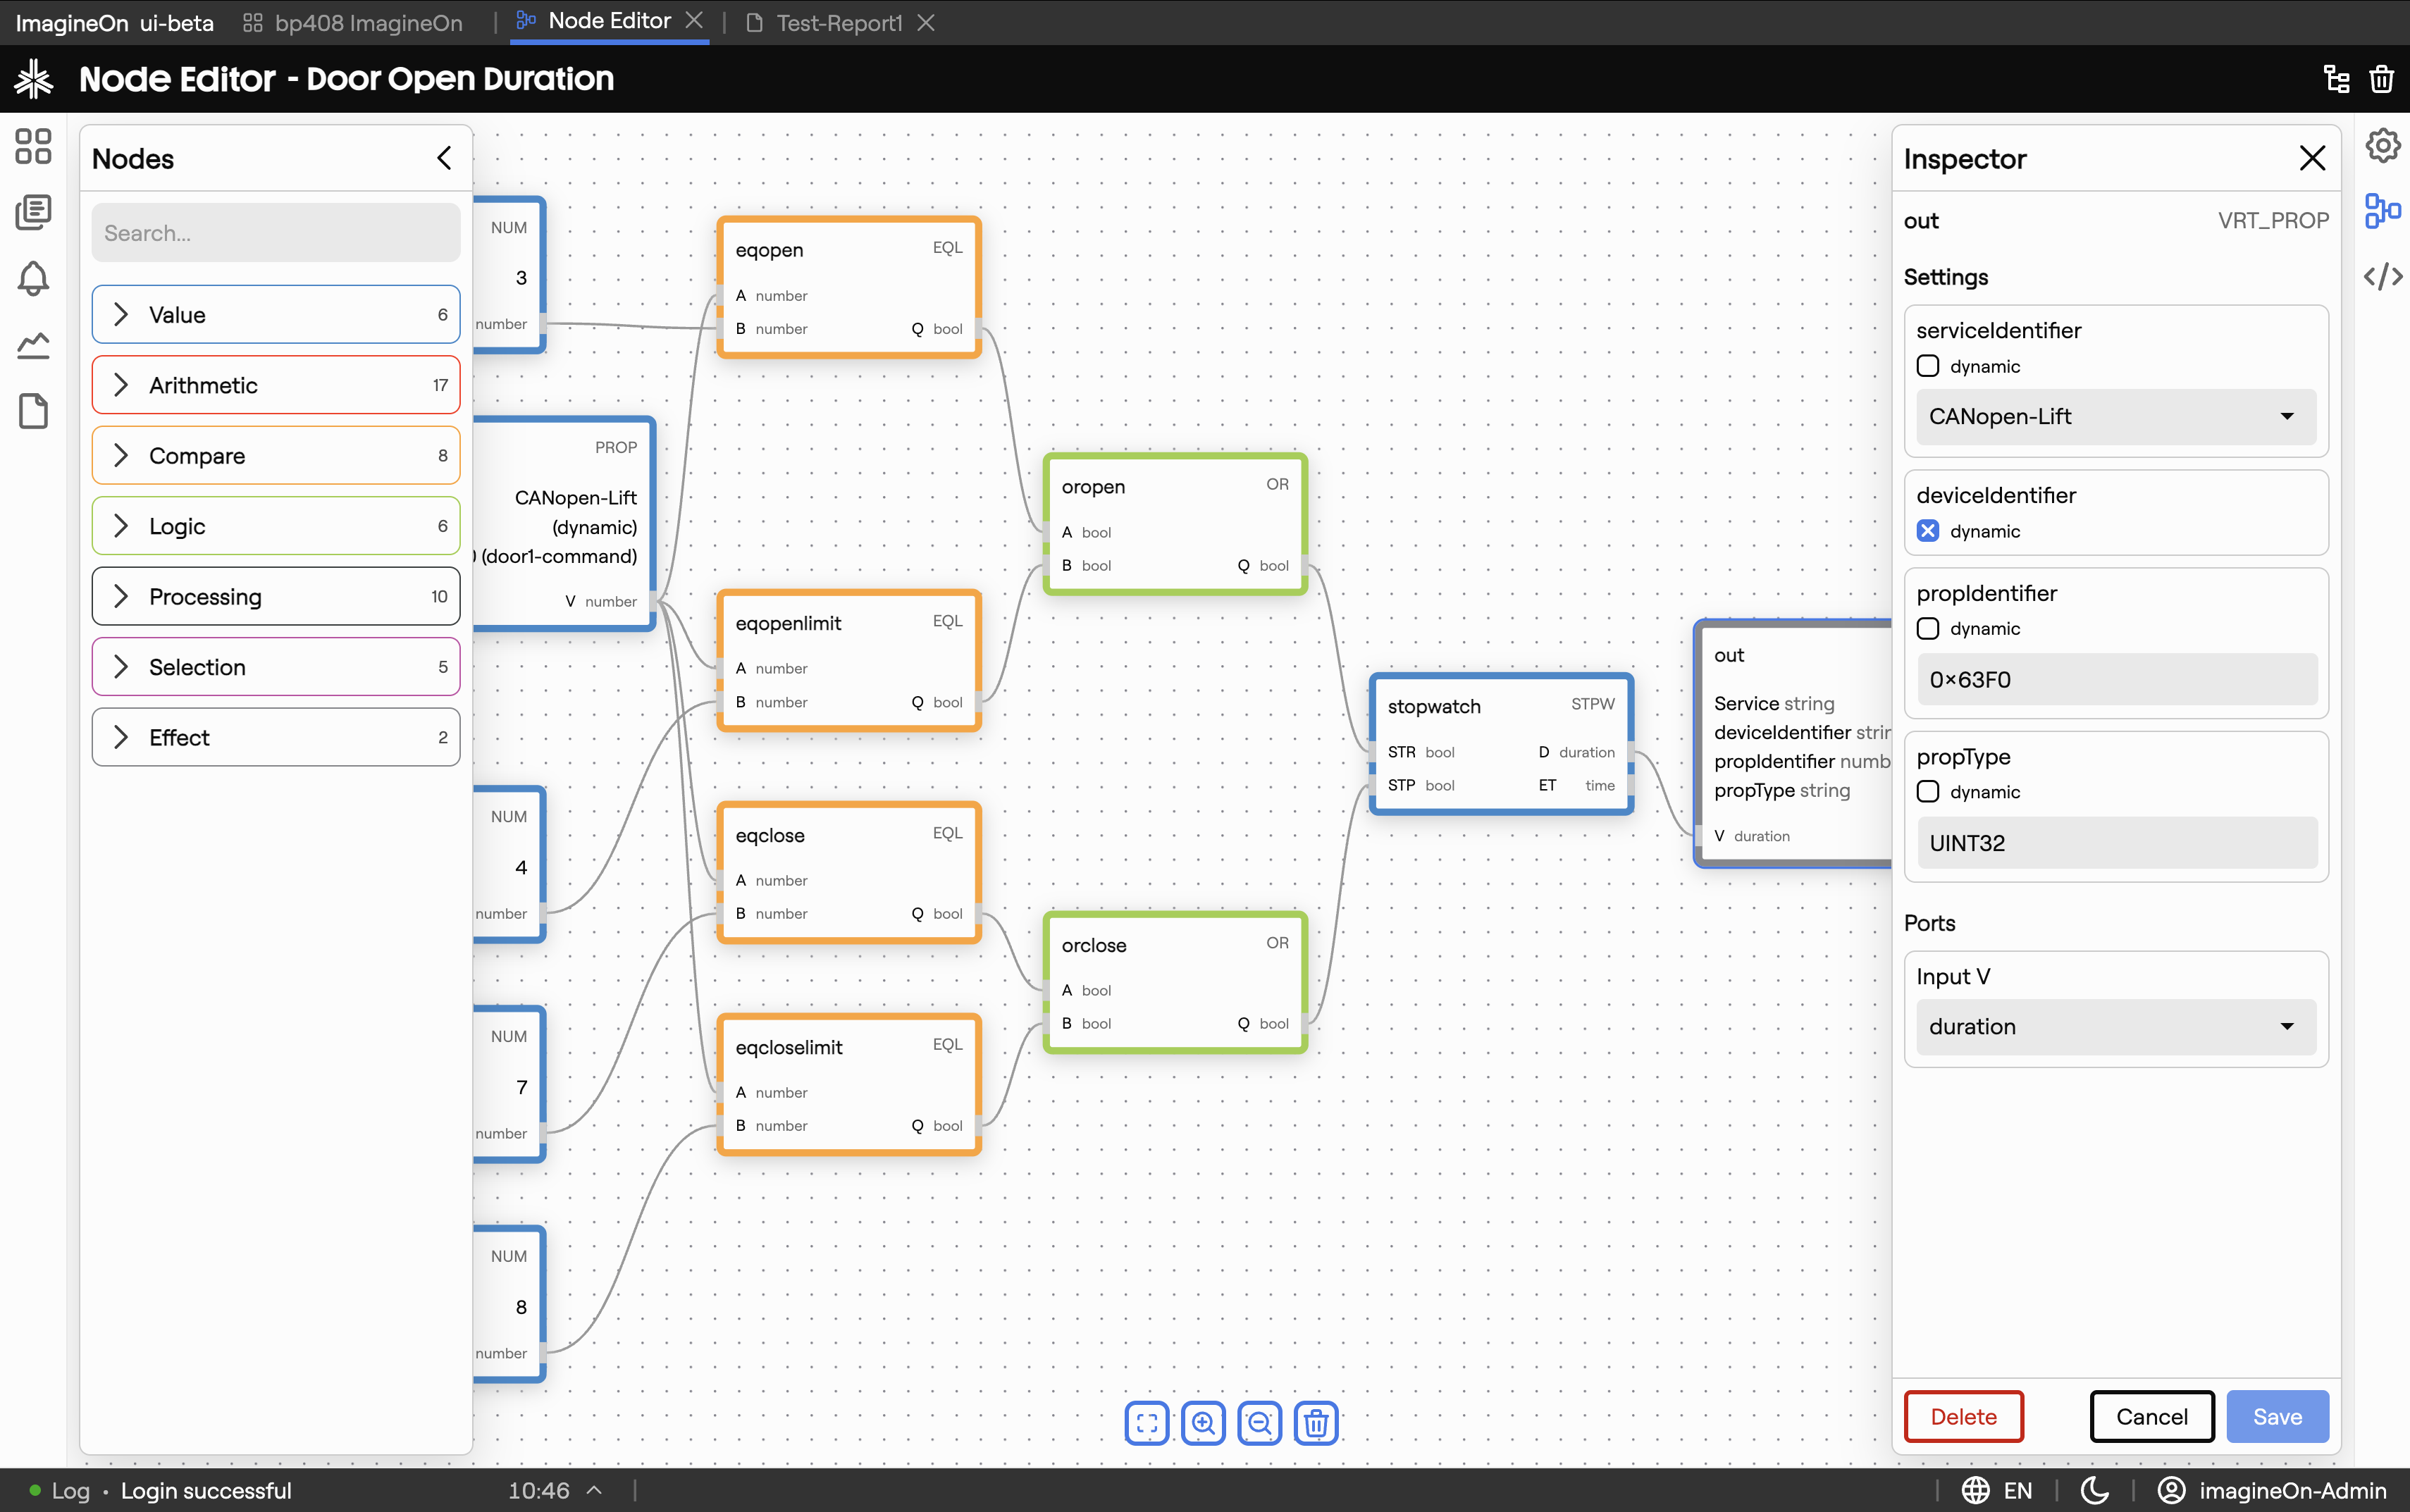Open the imagineOn-Admin user profile
The width and height of the screenshot is (2410, 1512).
2272,1490
